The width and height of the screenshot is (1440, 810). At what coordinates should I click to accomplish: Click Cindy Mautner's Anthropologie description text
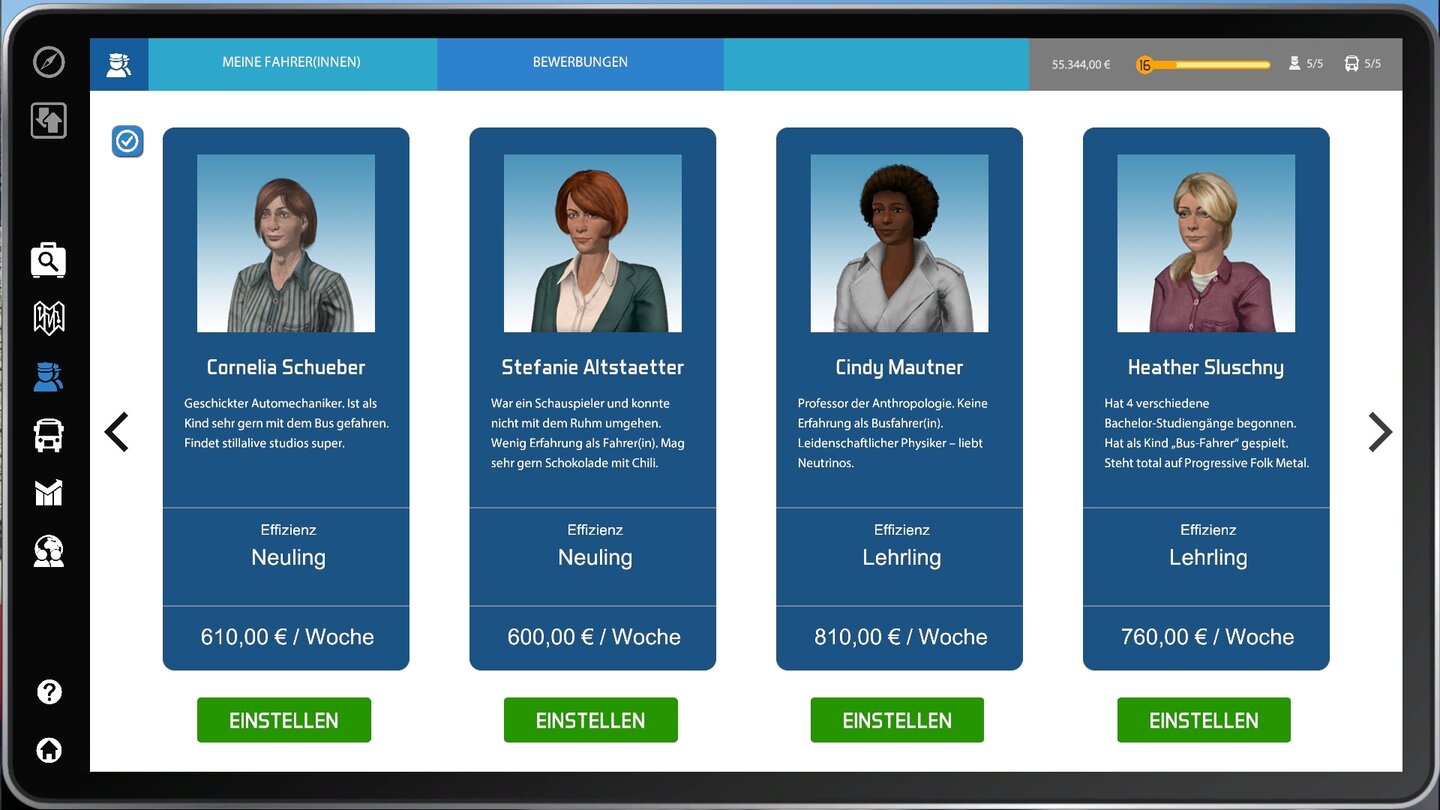pos(893,433)
